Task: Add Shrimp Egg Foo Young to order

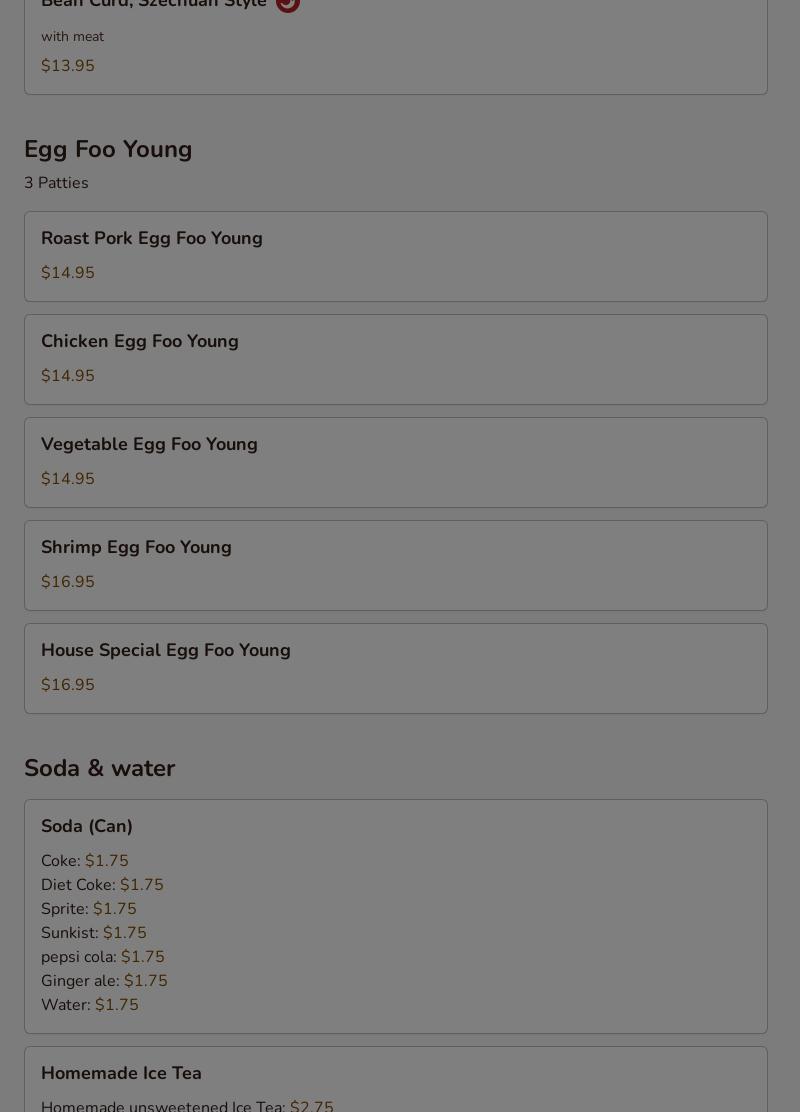Action: pyautogui.click(x=136, y=548)
